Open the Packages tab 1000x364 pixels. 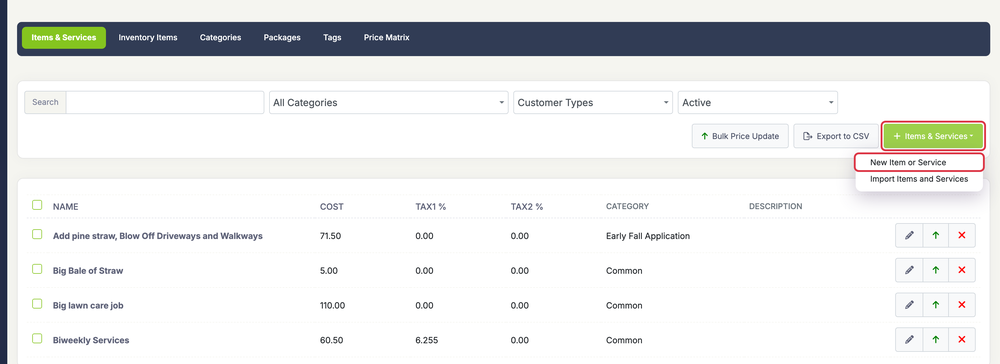click(x=282, y=38)
